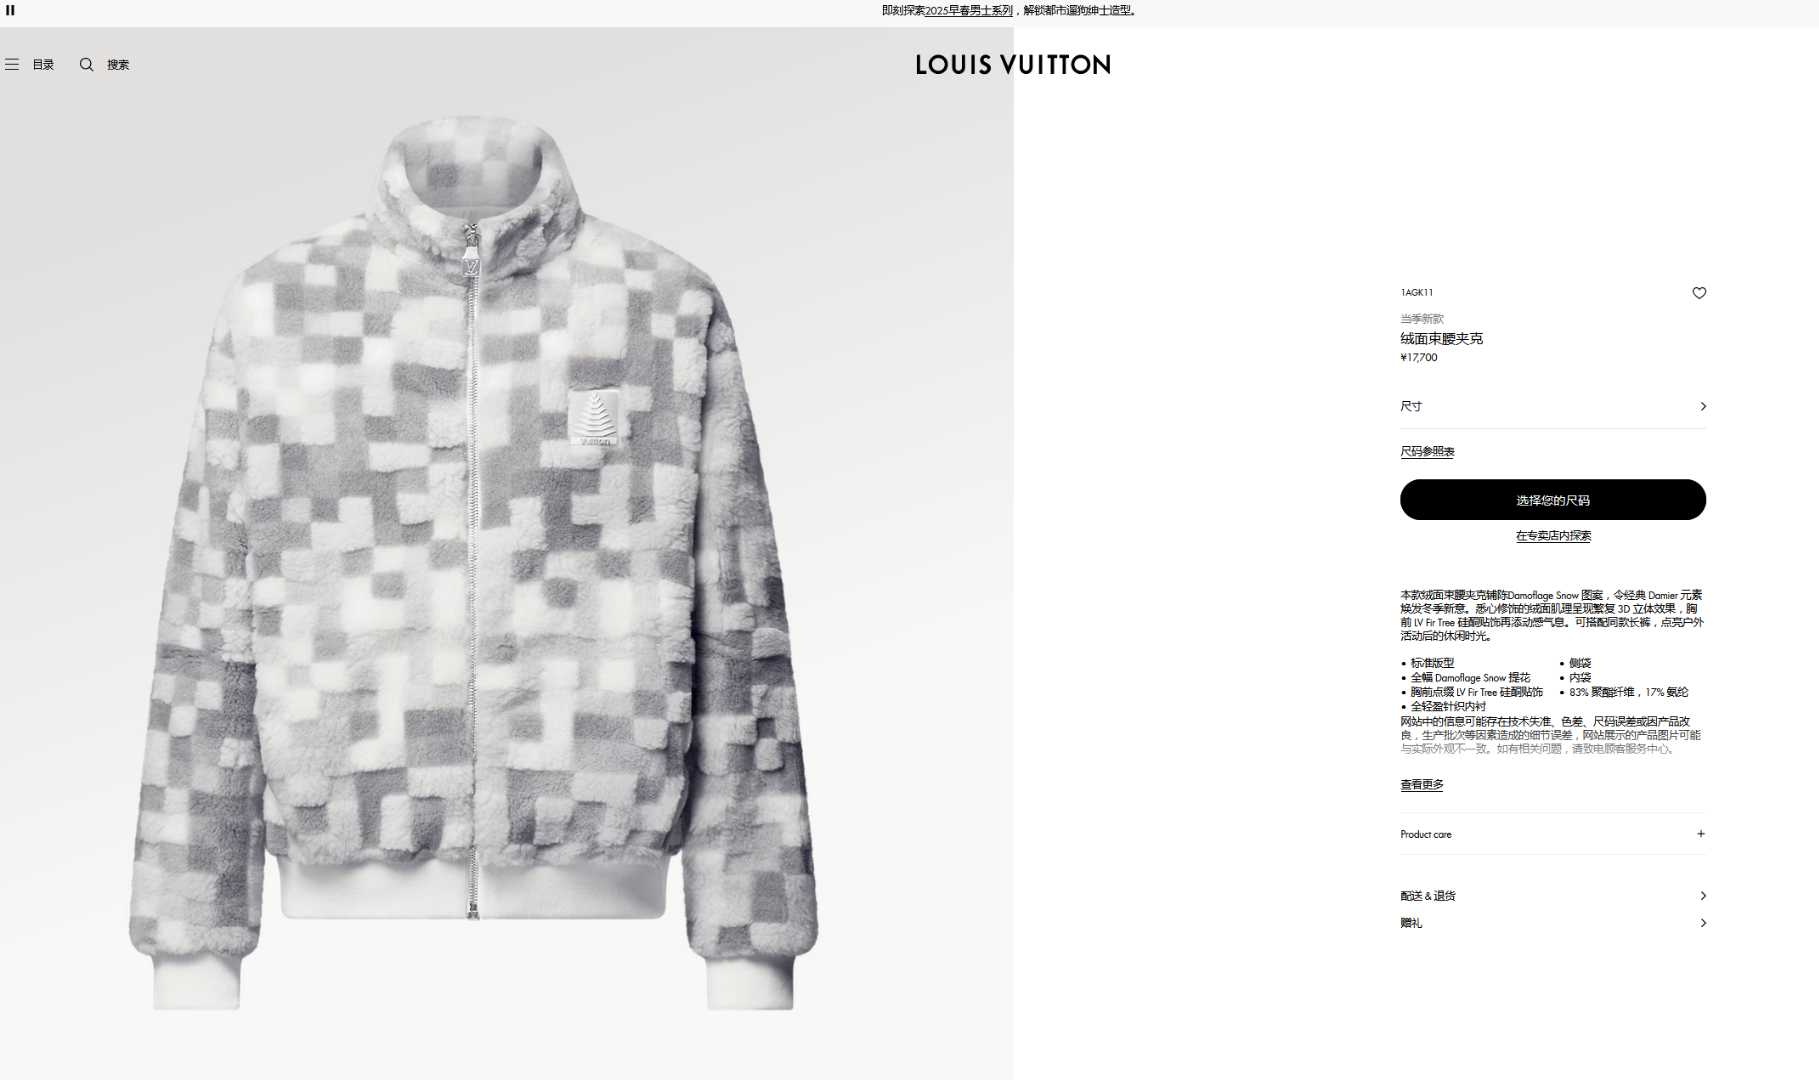The width and height of the screenshot is (1819, 1080).
Task: Click 查看更多 to read more
Action: pyautogui.click(x=1422, y=785)
